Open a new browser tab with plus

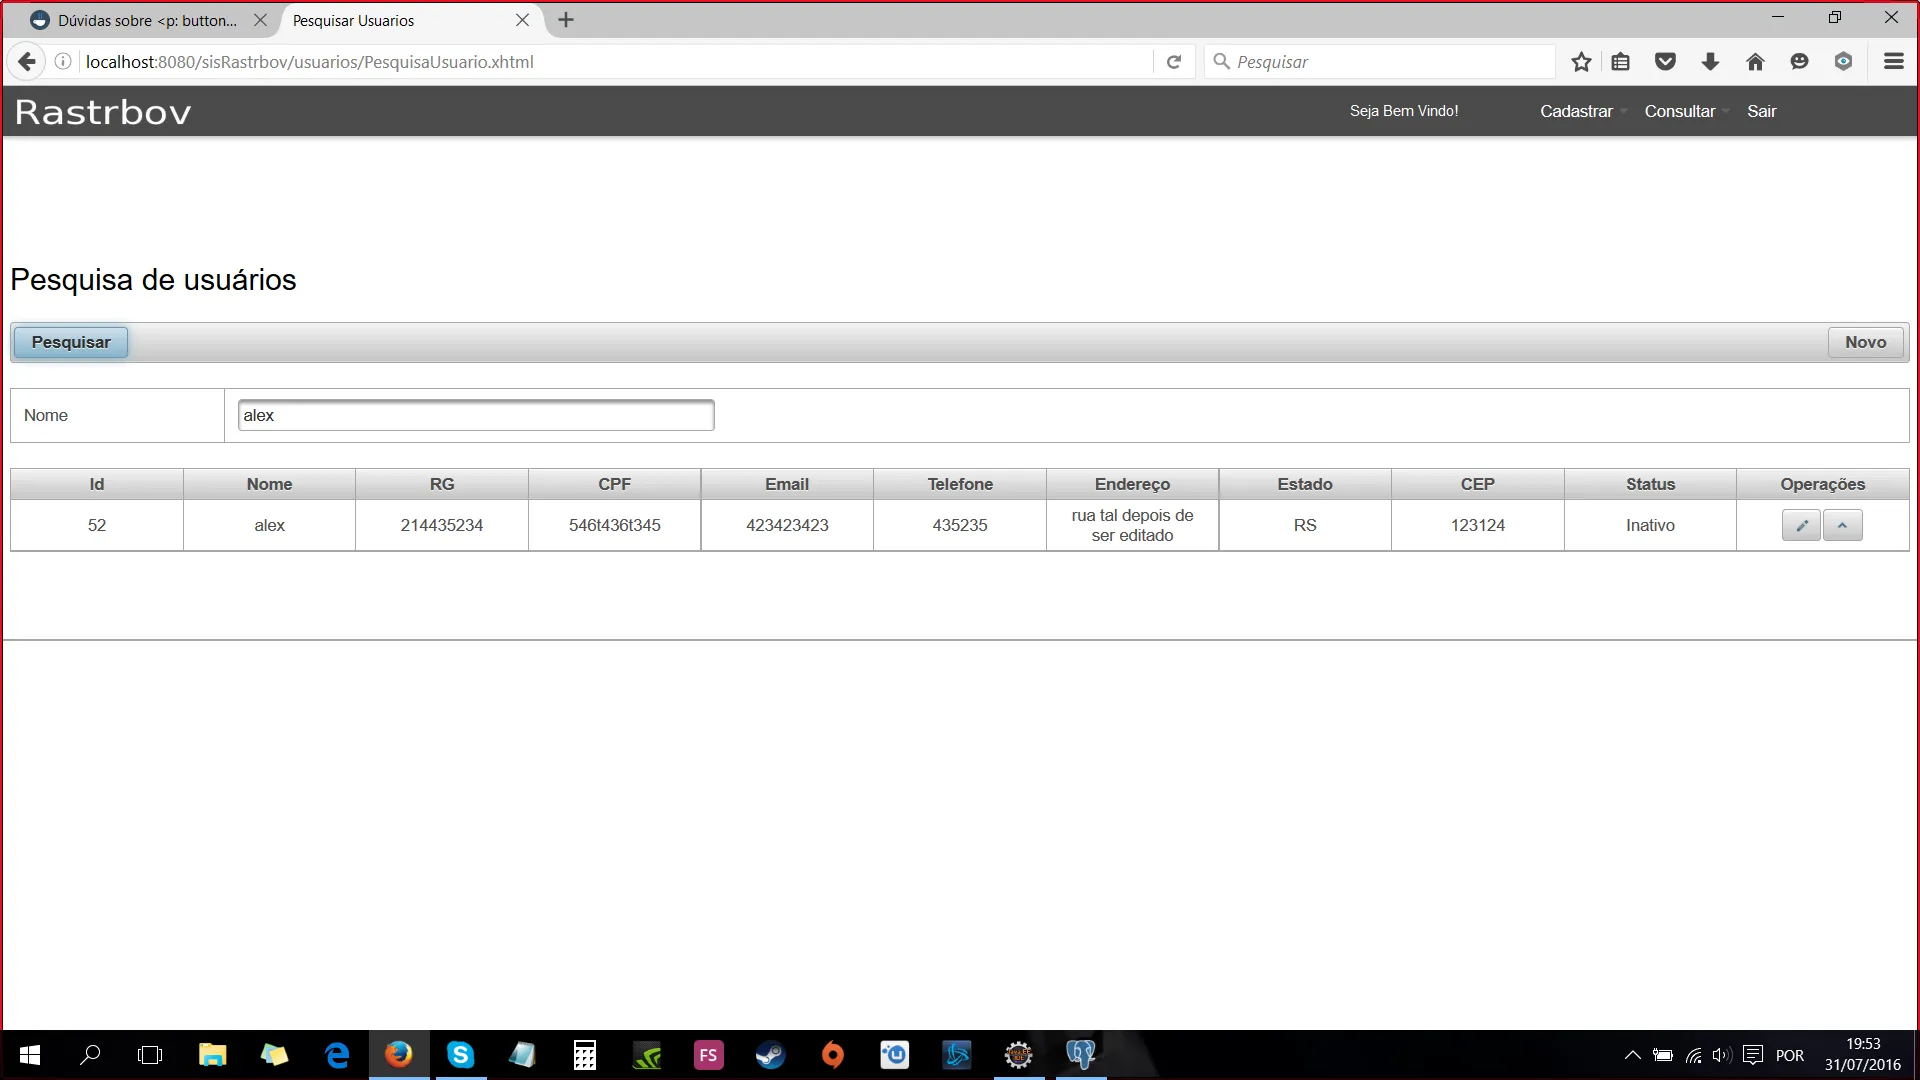point(566,20)
